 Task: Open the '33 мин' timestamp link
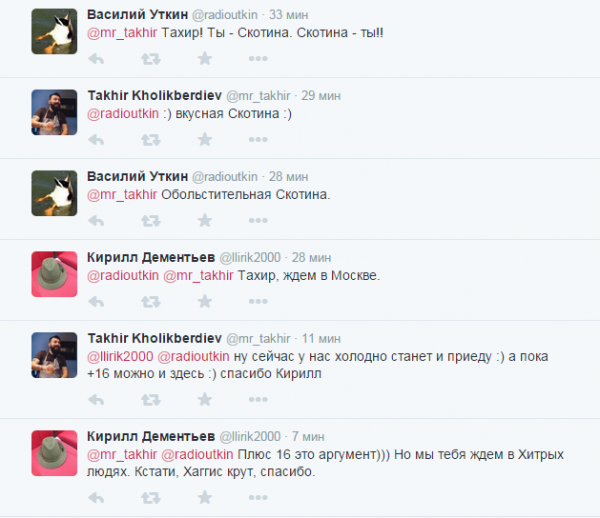click(289, 15)
